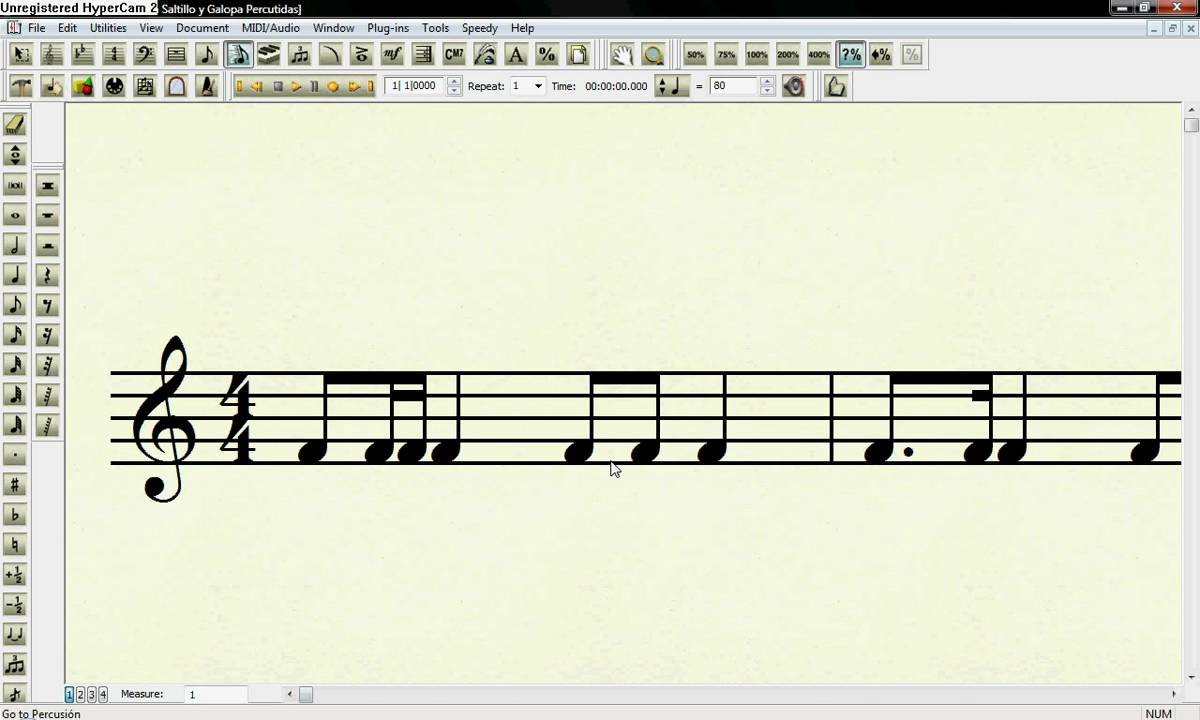Select the Zoom magnifier tool
The height and width of the screenshot is (720, 1200).
[x=653, y=54]
